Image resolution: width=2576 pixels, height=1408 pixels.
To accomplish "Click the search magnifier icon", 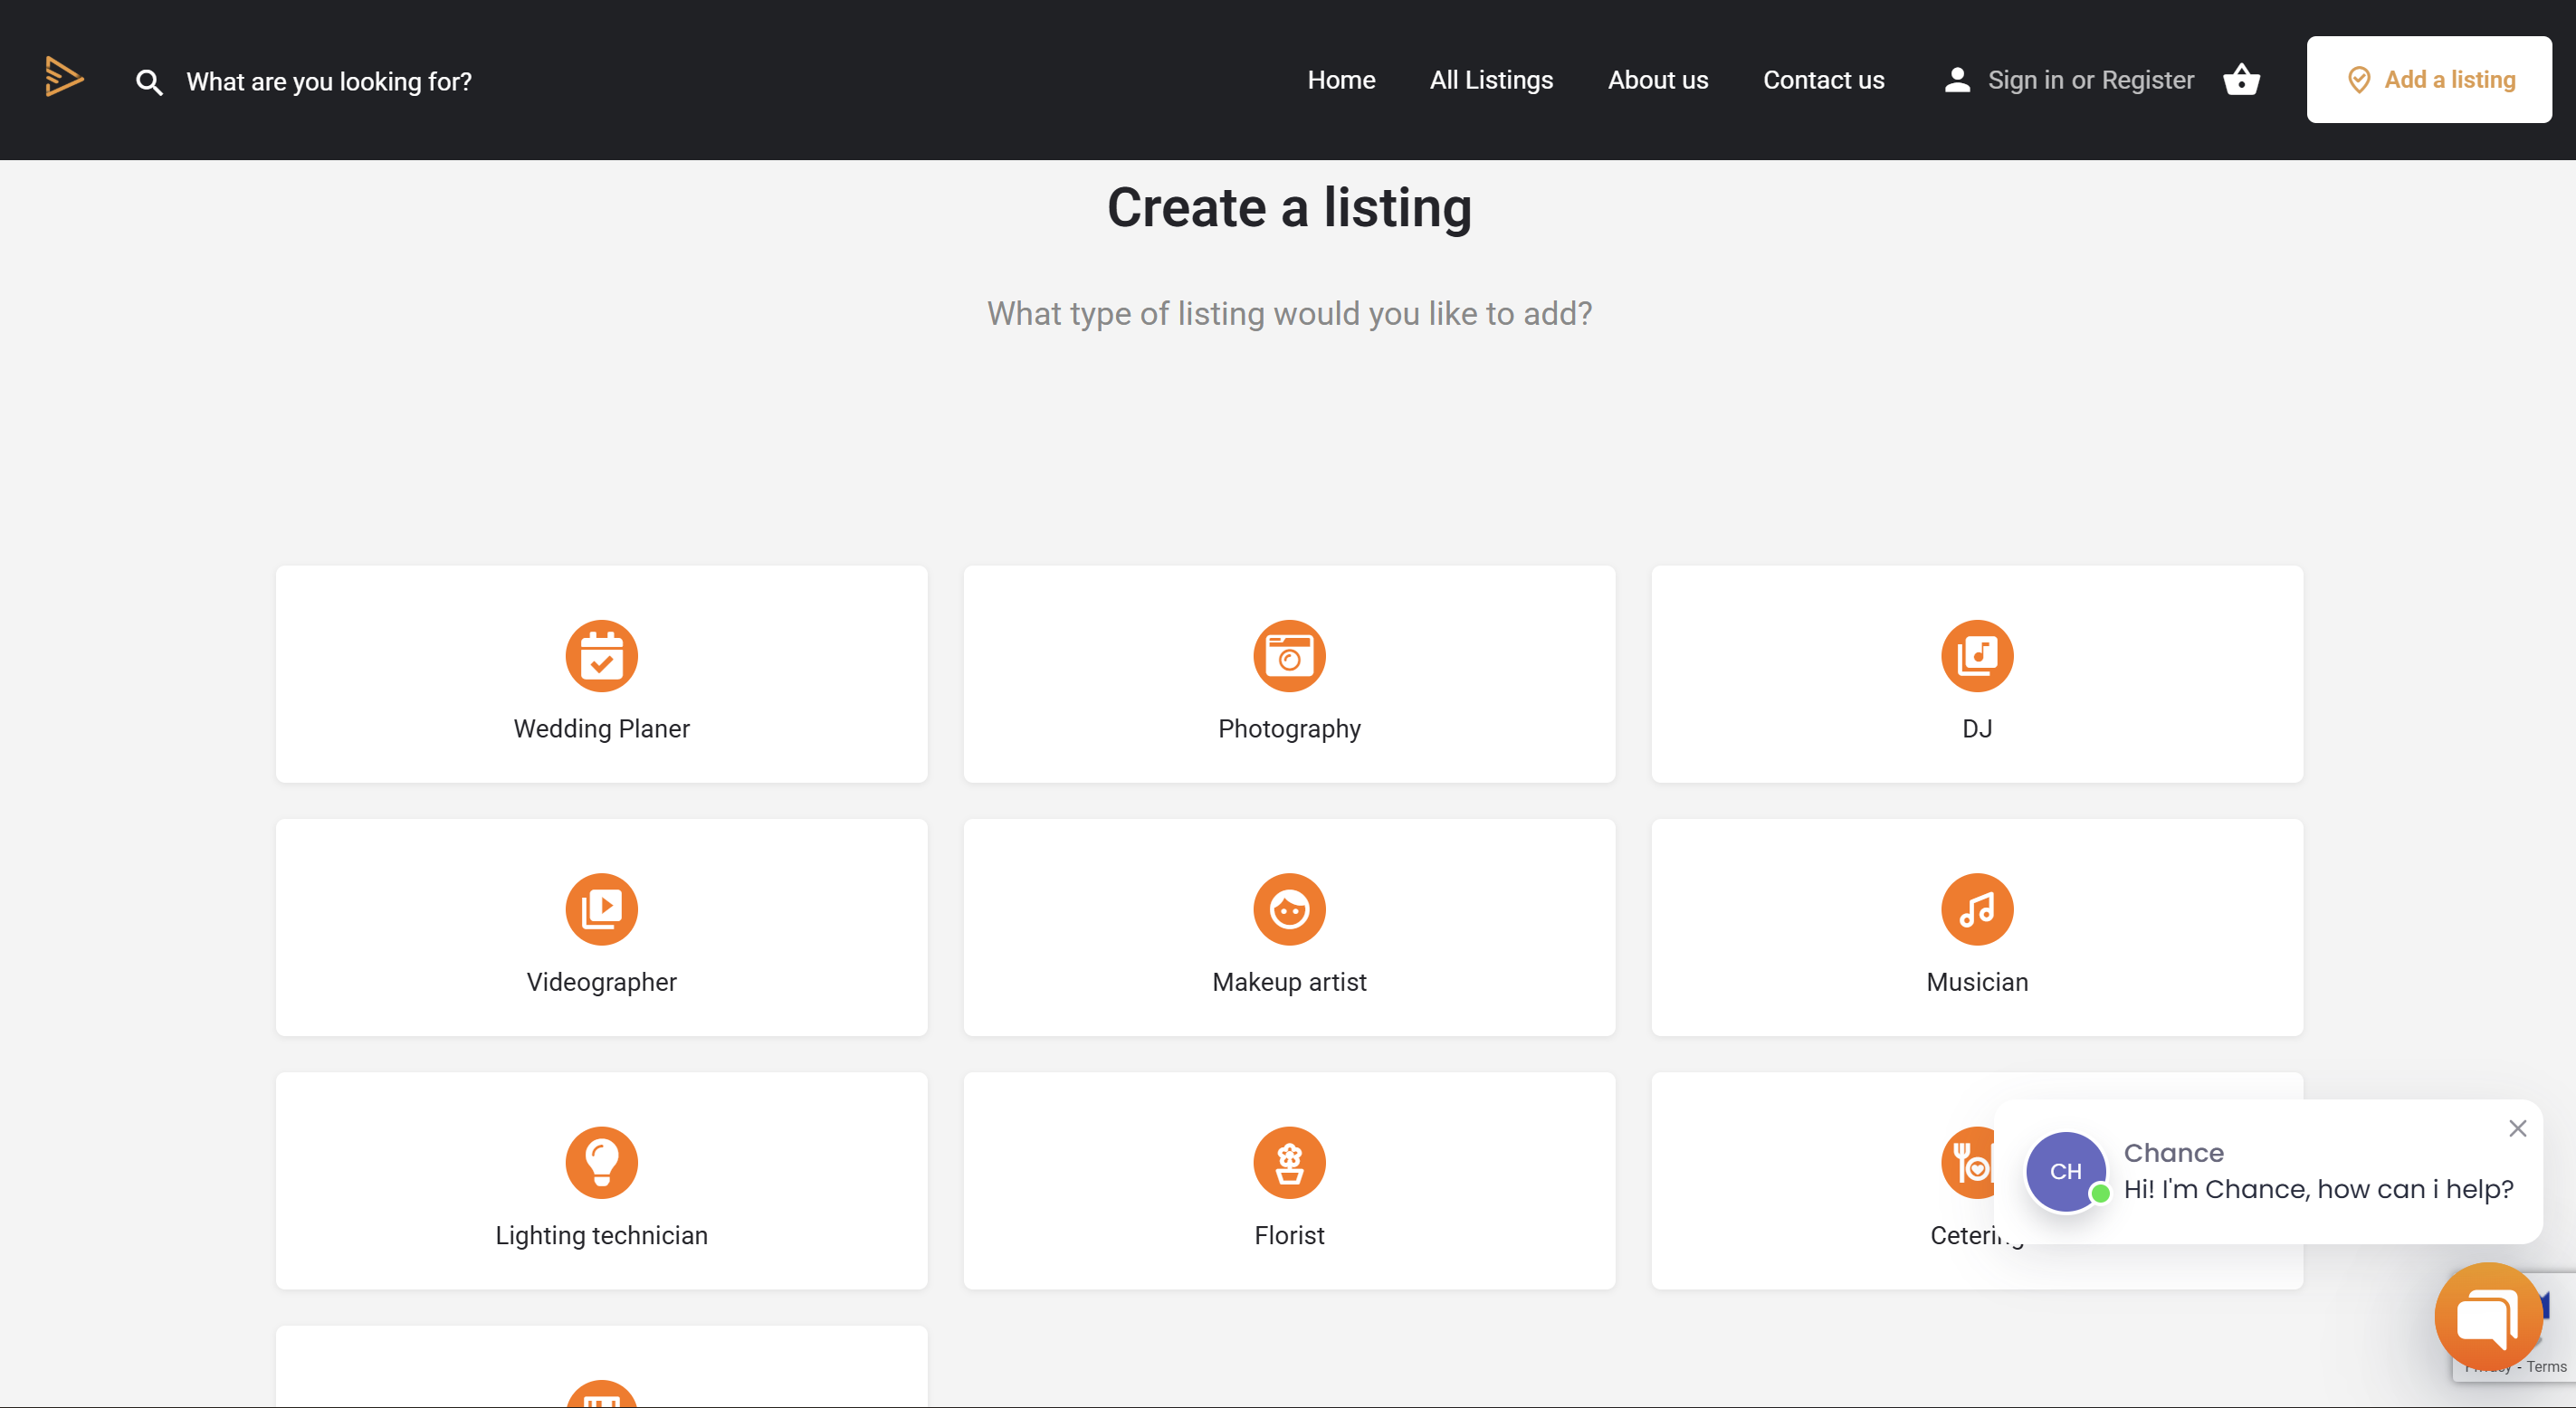I will coord(149,82).
